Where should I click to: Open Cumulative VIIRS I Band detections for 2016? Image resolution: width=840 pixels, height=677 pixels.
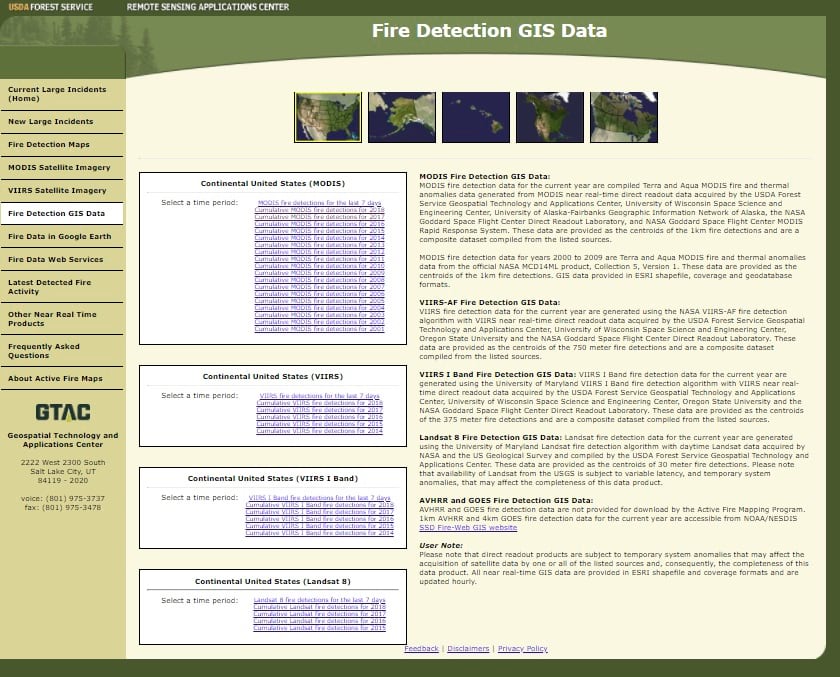click(319, 519)
